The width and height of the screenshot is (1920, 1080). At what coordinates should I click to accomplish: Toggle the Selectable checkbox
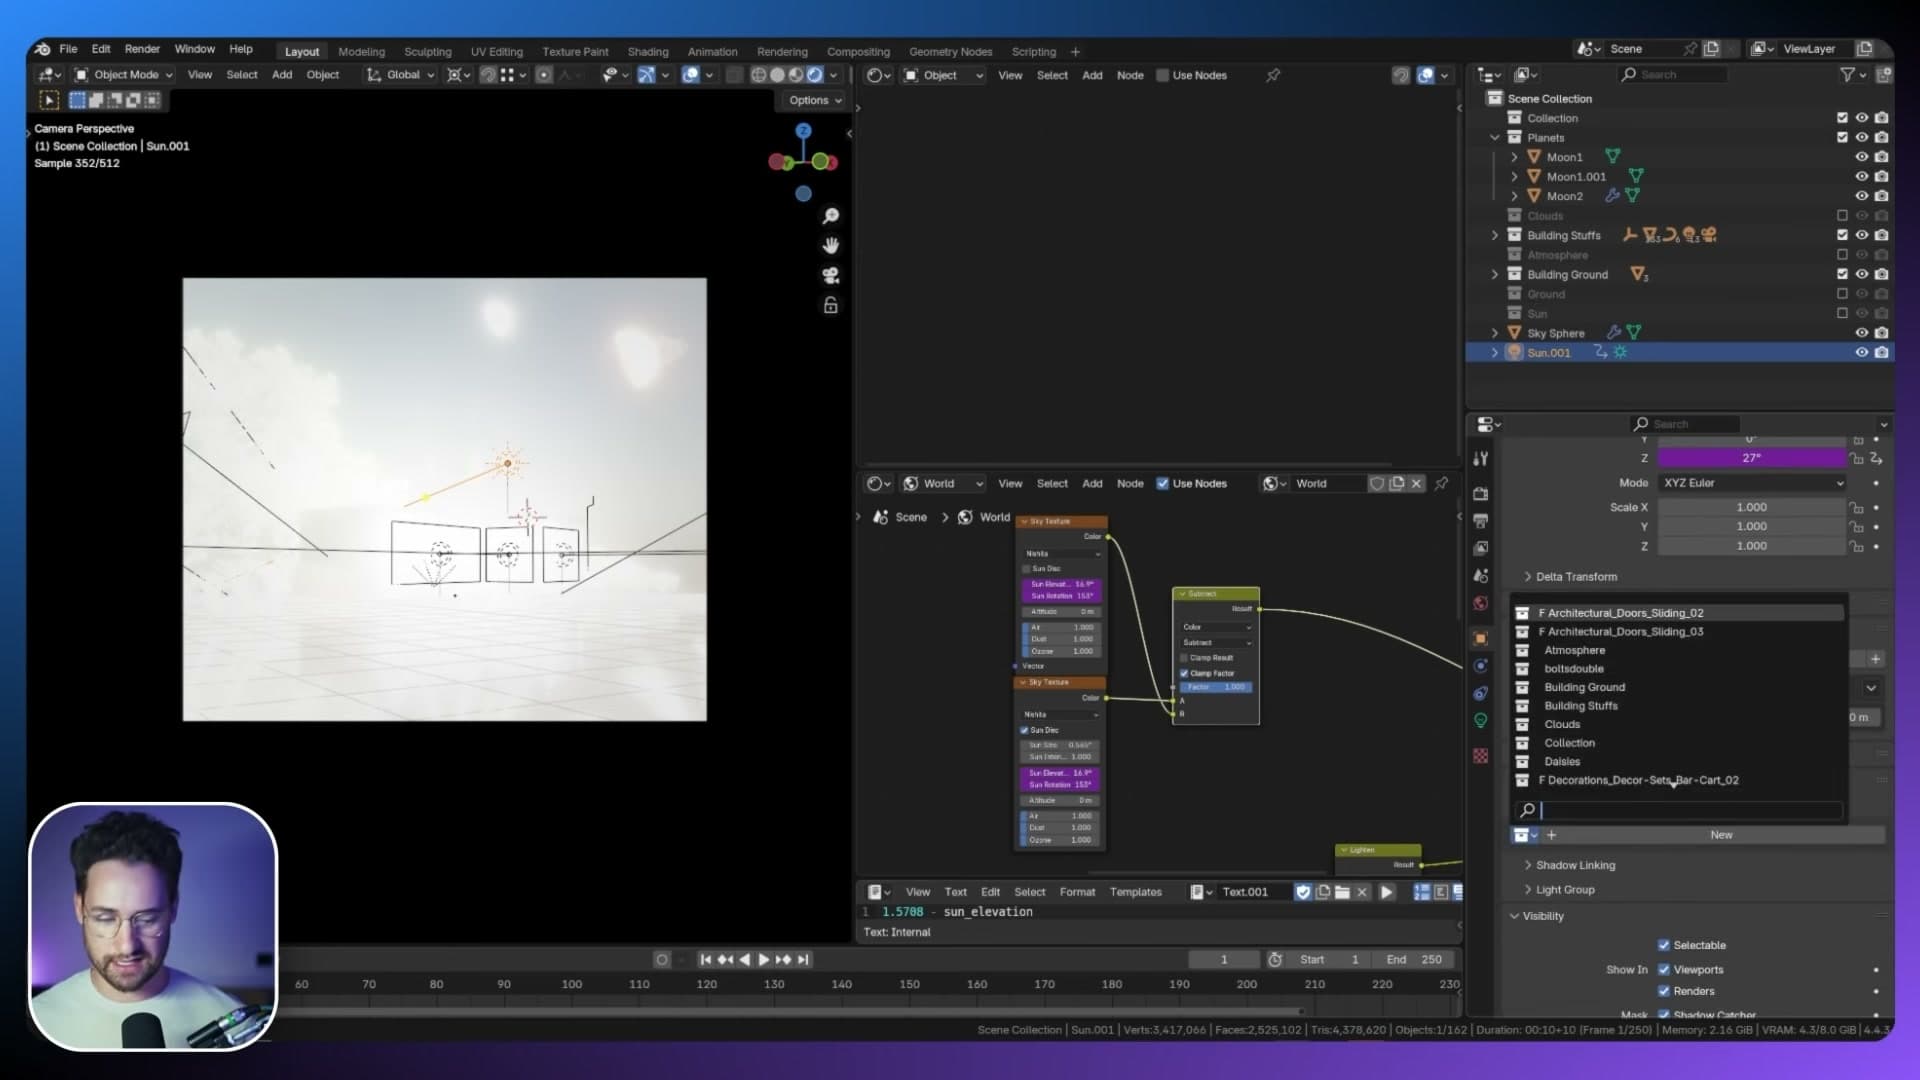[1664, 945]
